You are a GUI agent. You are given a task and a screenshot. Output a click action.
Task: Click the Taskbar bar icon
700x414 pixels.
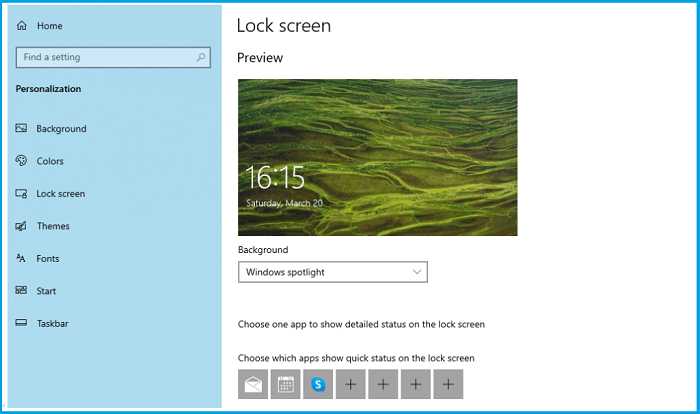[21, 322]
